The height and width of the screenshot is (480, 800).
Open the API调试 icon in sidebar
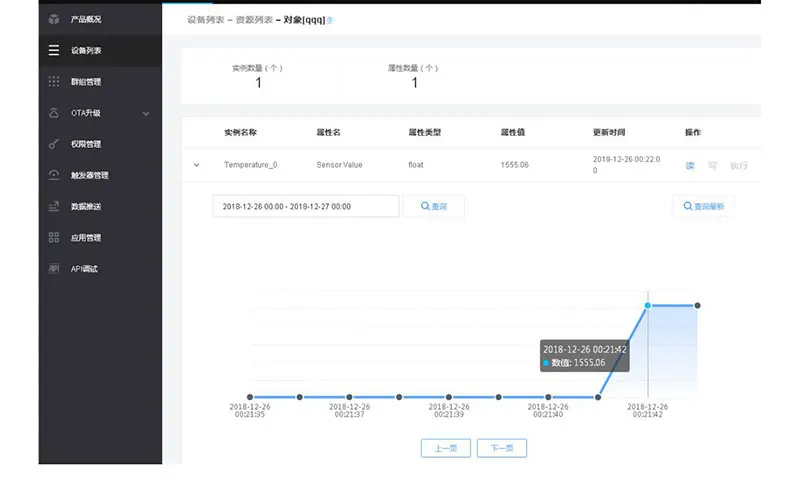[x=54, y=268]
